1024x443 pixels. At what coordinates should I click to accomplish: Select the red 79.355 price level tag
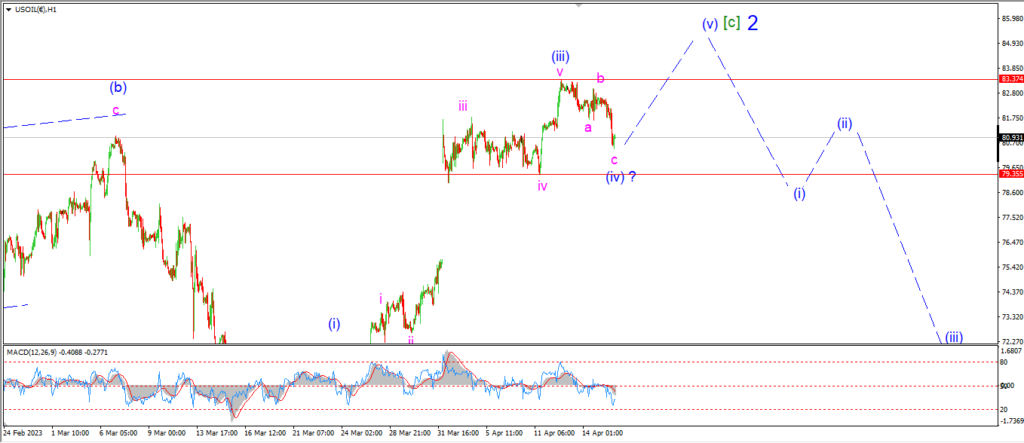pos(1010,174)
